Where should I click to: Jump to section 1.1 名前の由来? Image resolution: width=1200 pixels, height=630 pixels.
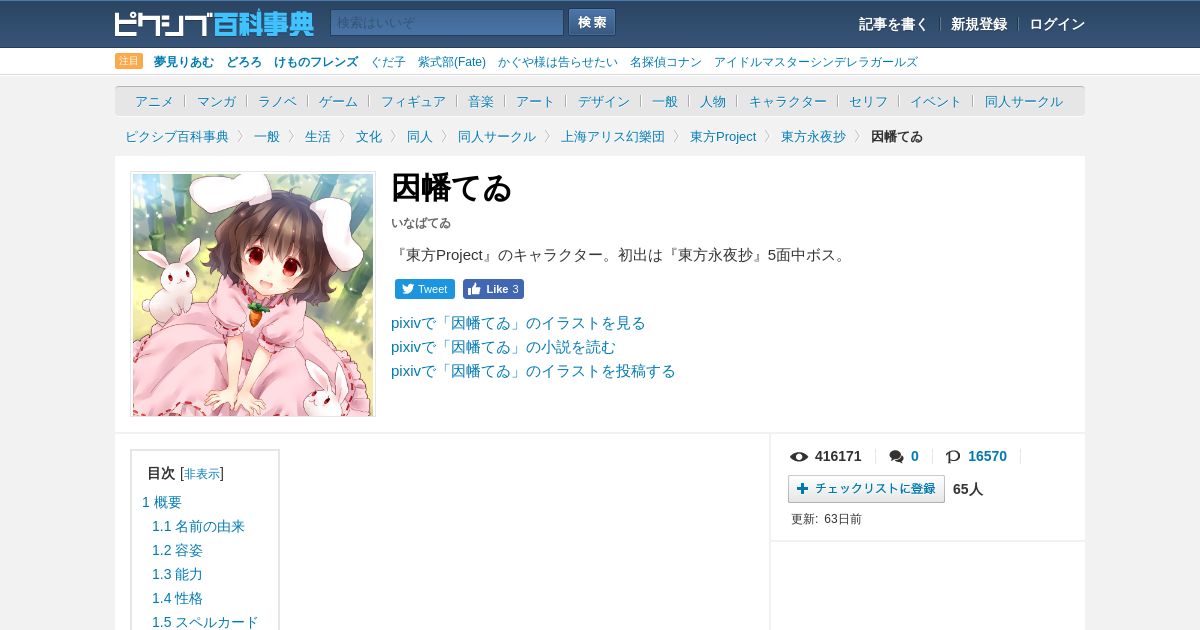point(198,526)
